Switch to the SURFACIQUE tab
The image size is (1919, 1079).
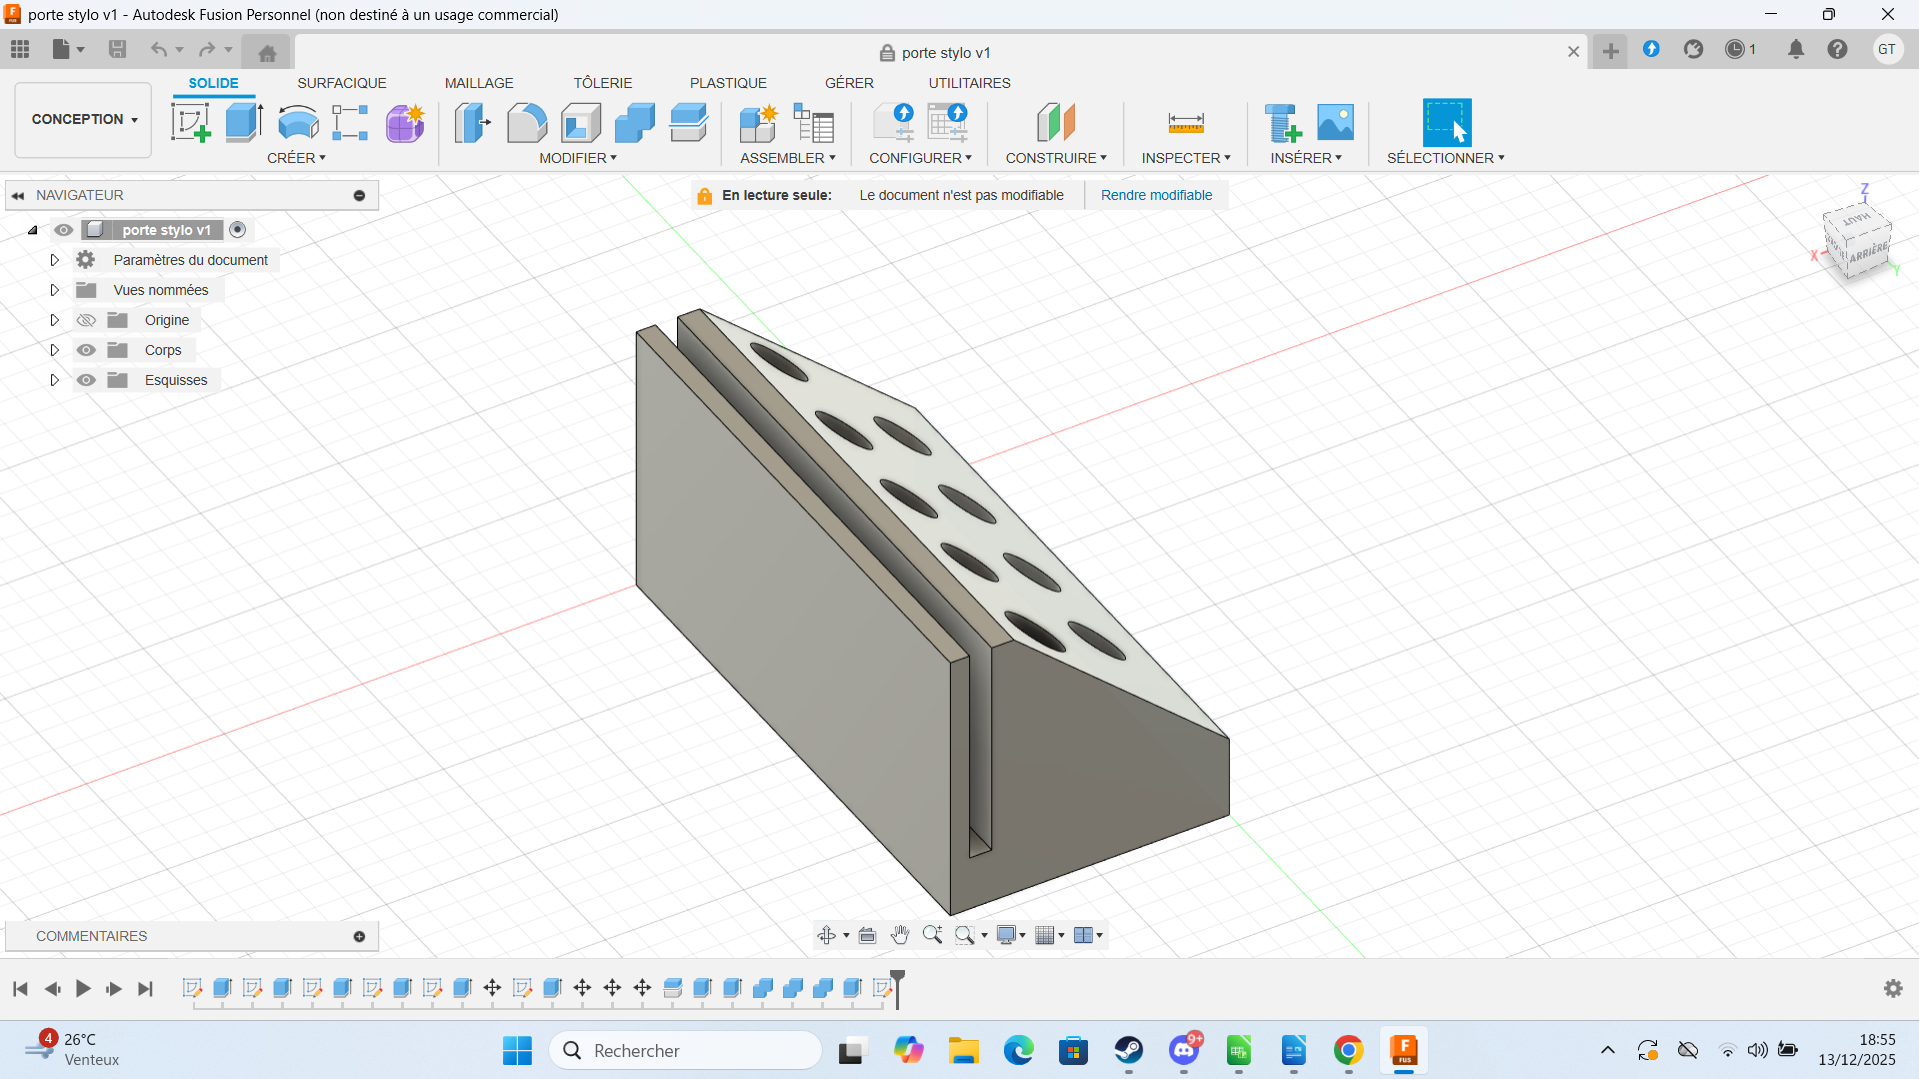341,83
